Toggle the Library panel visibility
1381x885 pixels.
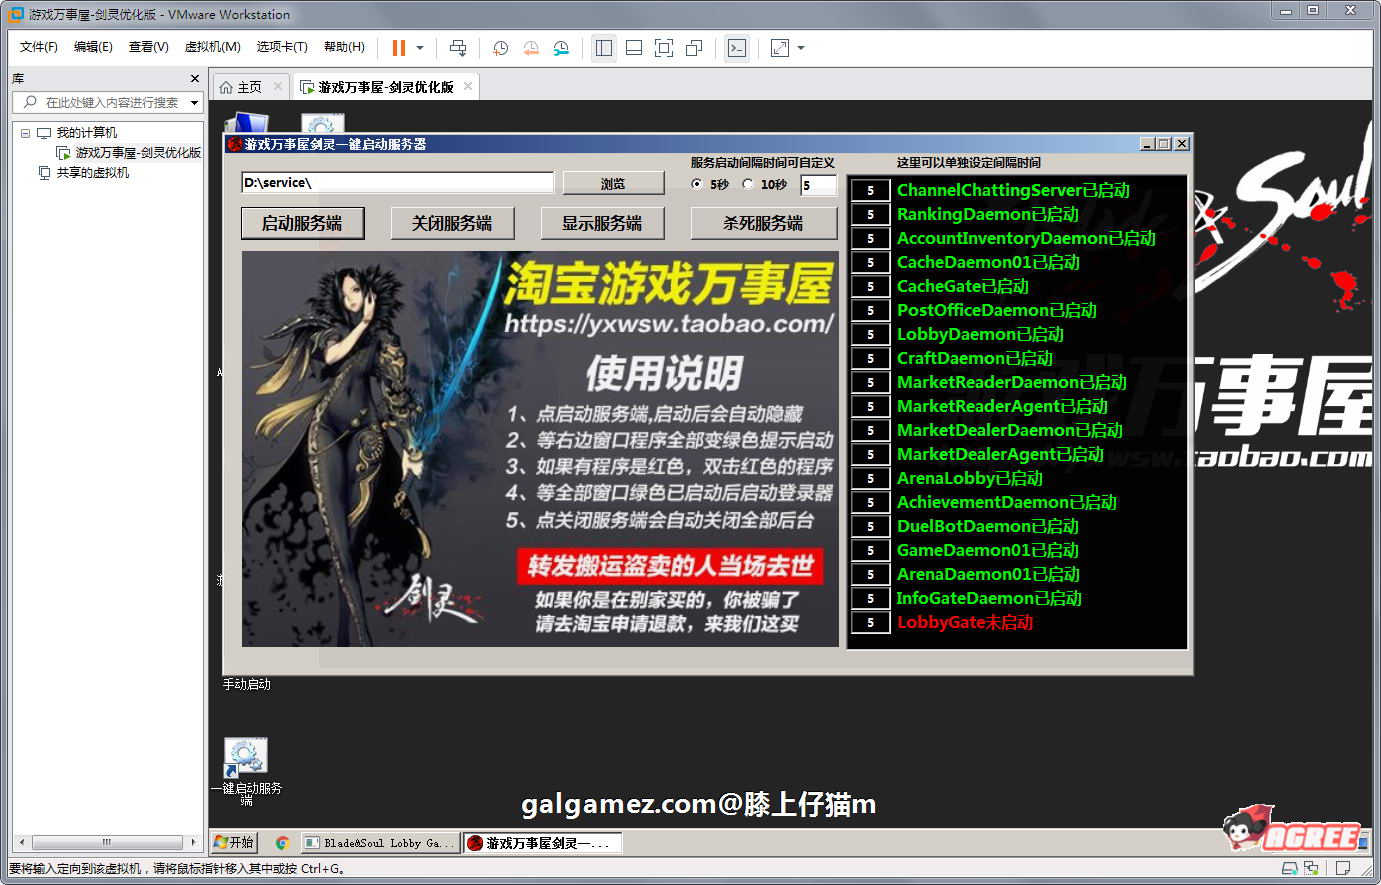click(603, 47)
